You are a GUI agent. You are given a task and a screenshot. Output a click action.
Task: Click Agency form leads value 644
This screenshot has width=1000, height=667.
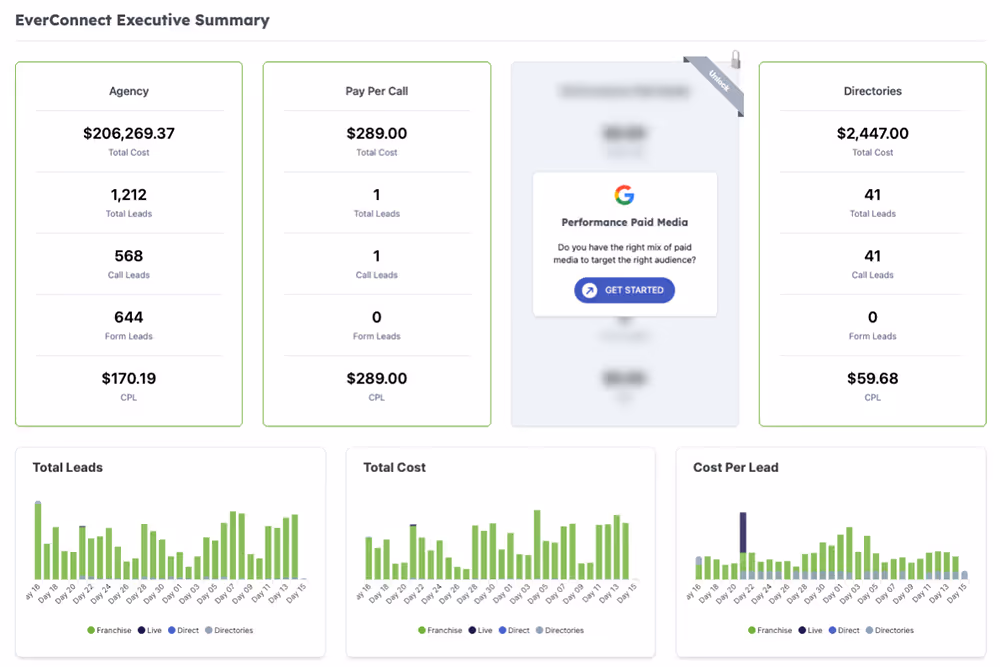129,317
